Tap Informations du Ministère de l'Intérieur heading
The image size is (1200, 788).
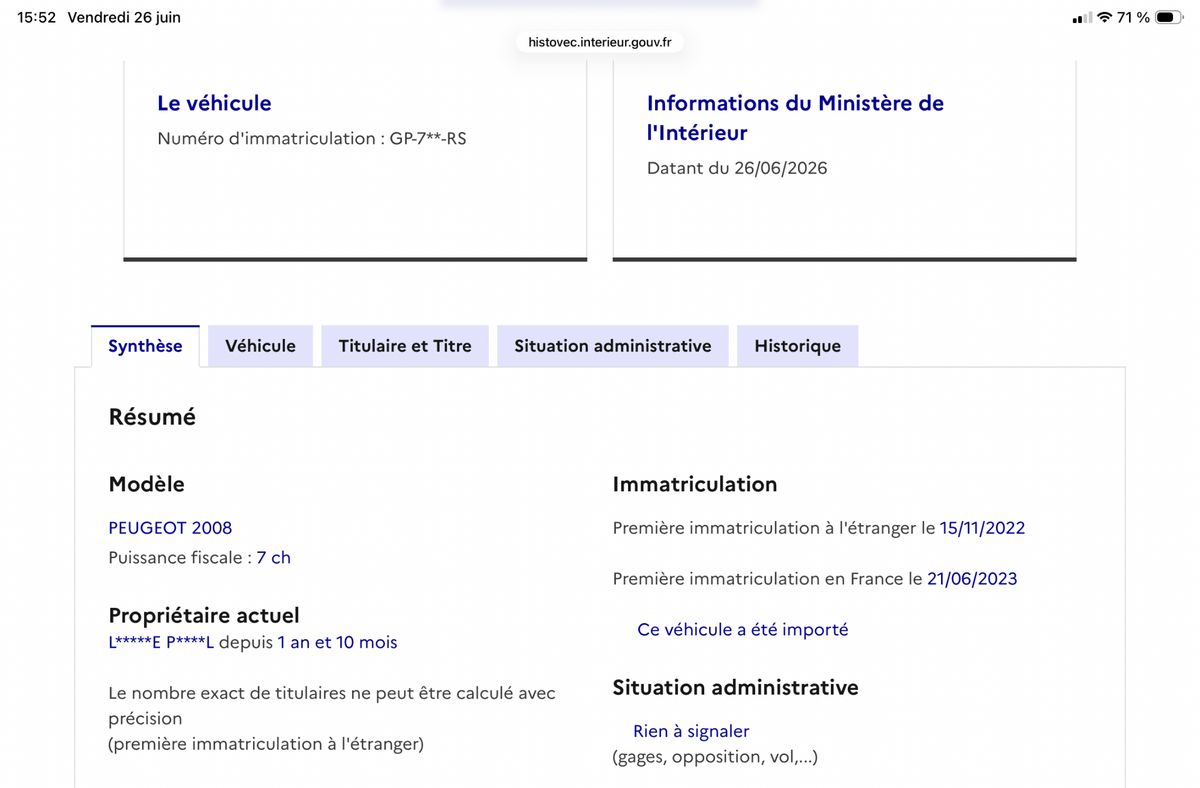pos(795,118)
